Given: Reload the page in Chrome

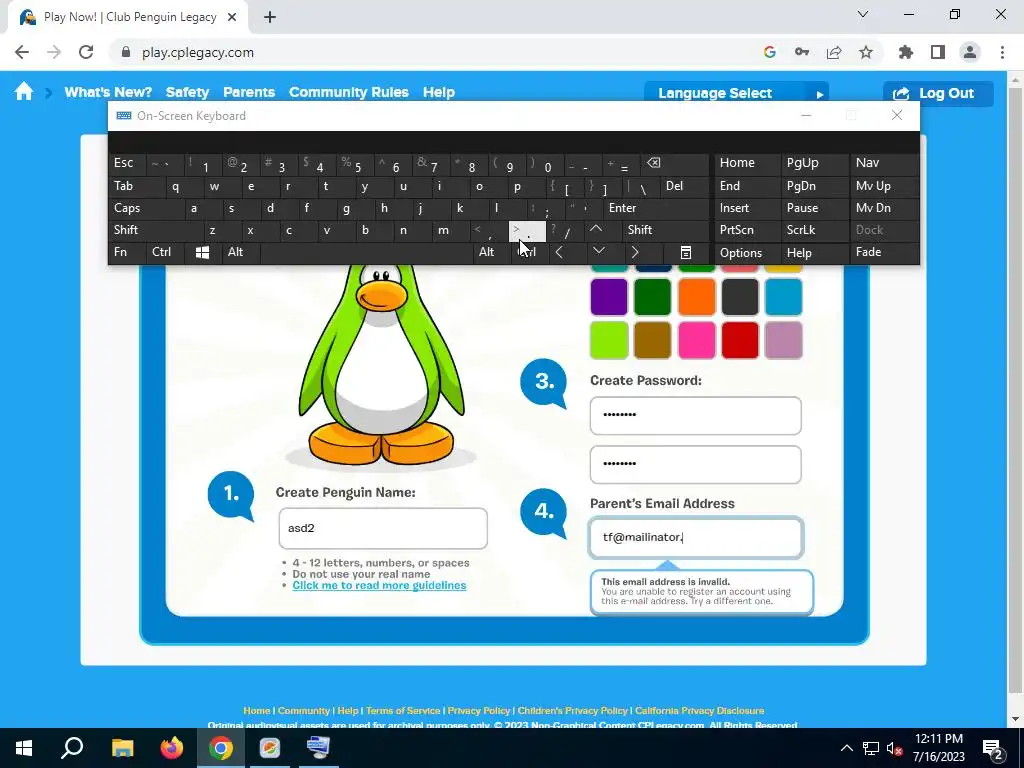Looking at the screenshot, I should (86, 52).
